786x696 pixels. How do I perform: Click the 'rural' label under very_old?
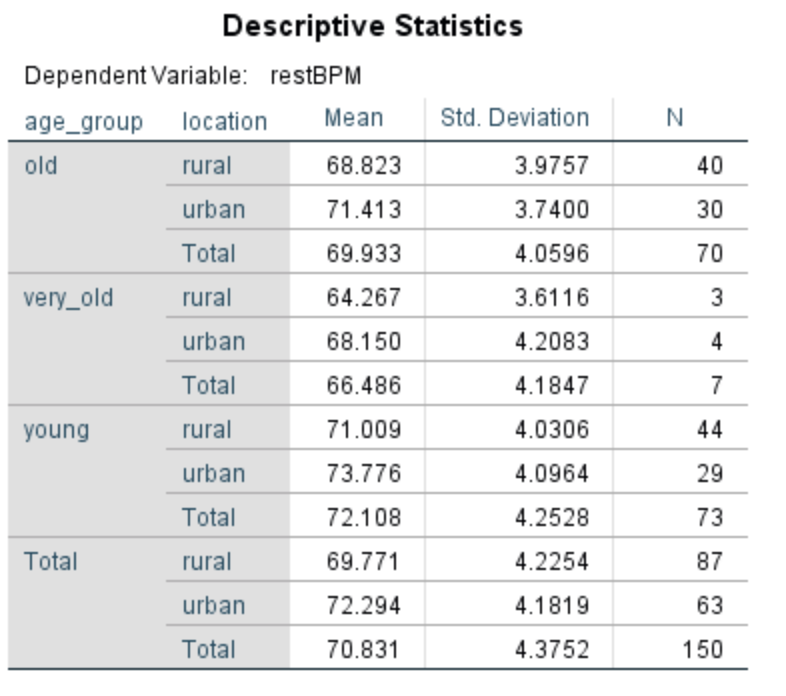point(207,298)
